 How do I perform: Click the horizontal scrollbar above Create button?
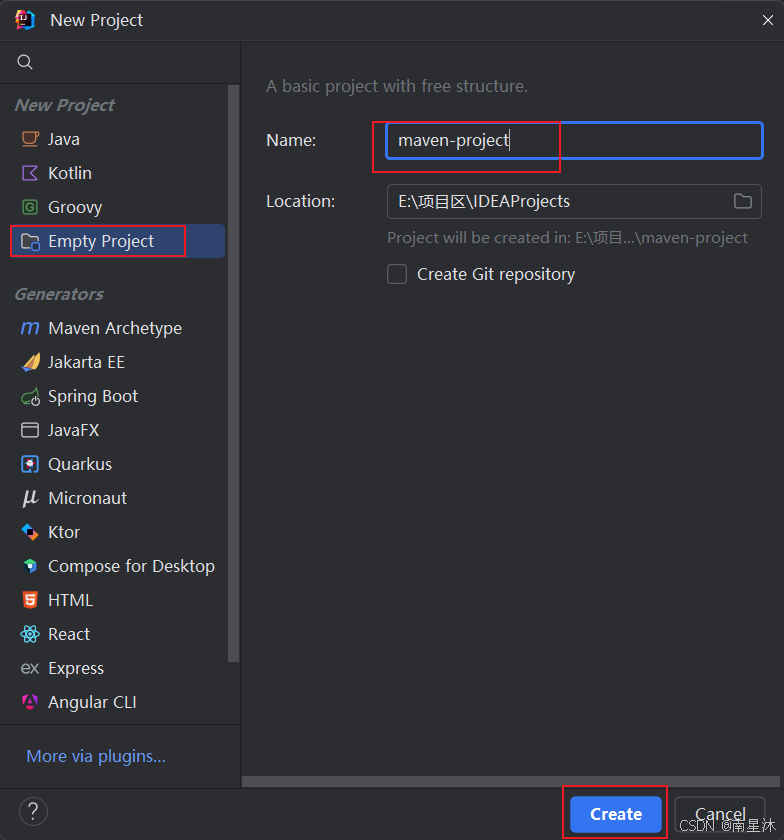(x=511, y=782)
